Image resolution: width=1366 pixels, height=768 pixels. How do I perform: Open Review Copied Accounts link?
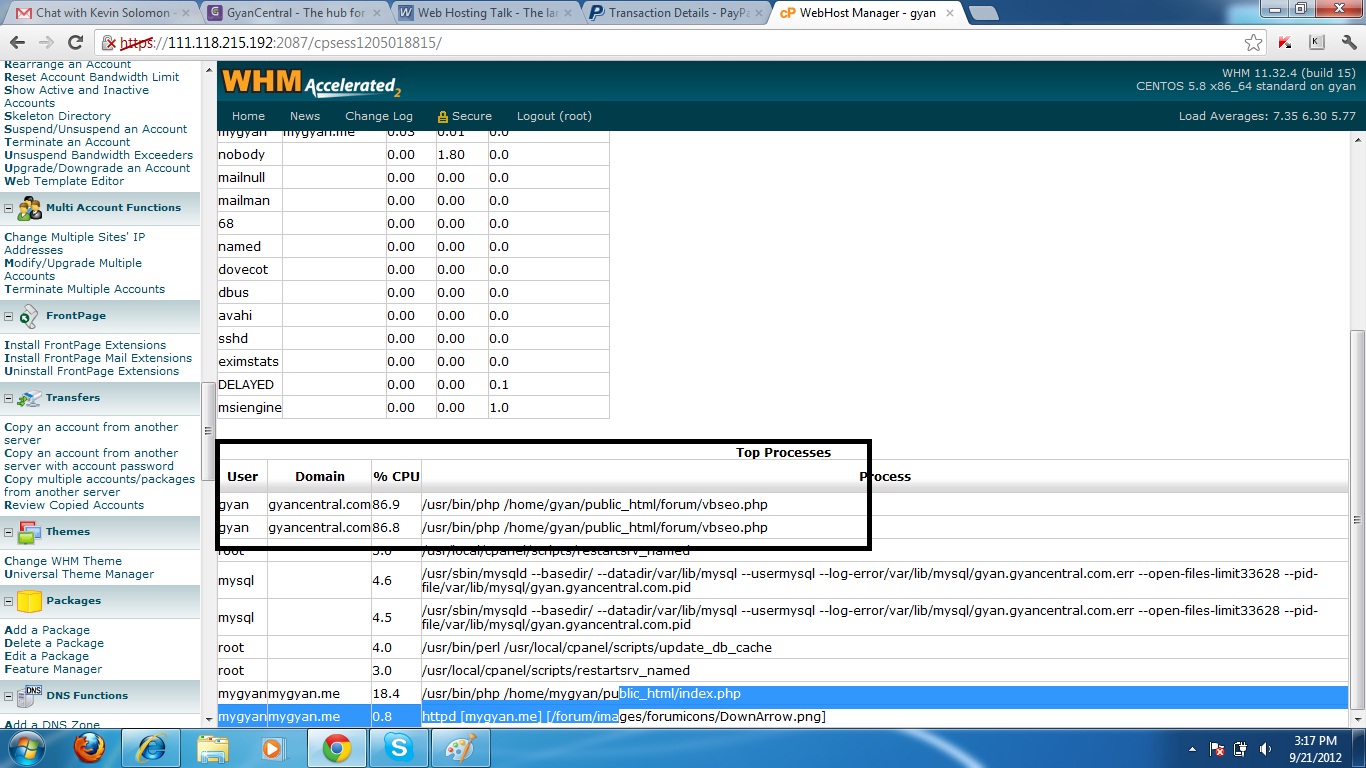coord(74,505)
